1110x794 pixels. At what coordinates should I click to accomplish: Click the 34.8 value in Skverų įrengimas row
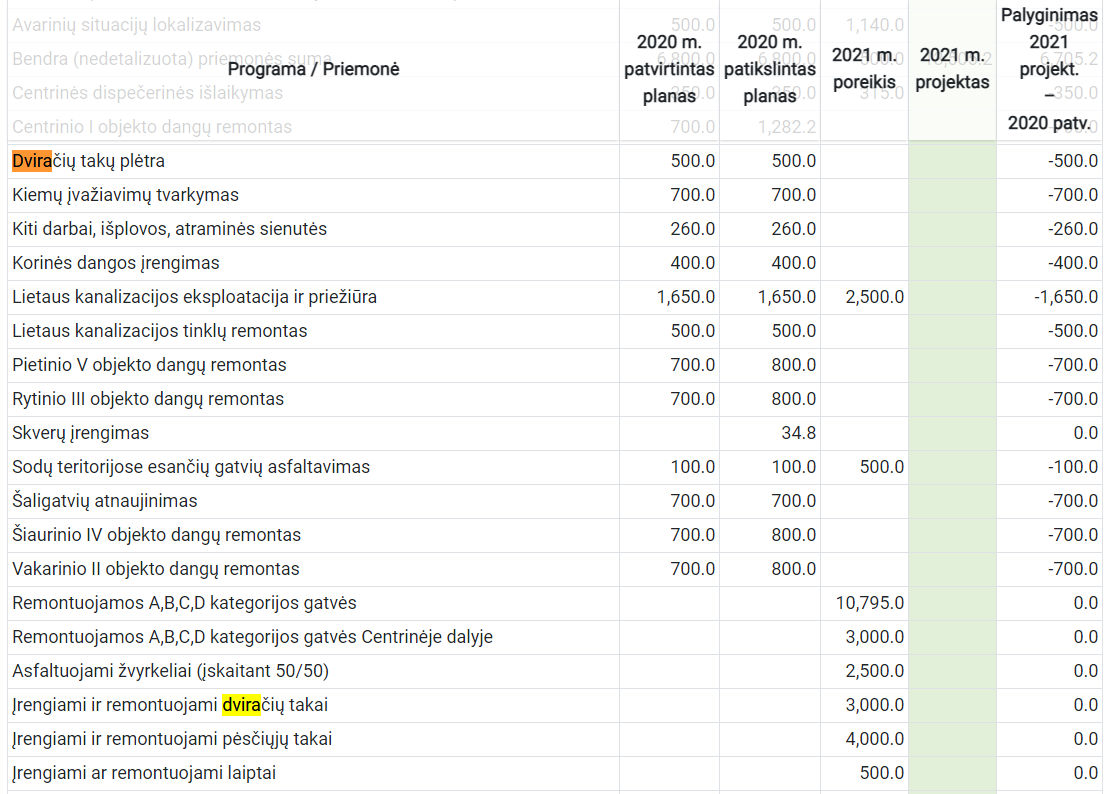(x=798, y=433)
